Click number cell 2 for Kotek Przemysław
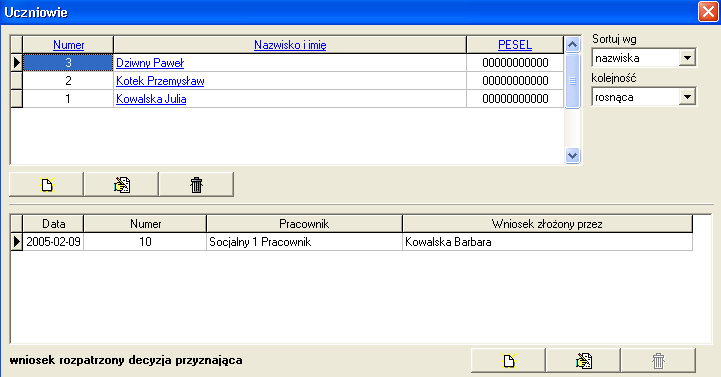 click(x=68, y=81)
